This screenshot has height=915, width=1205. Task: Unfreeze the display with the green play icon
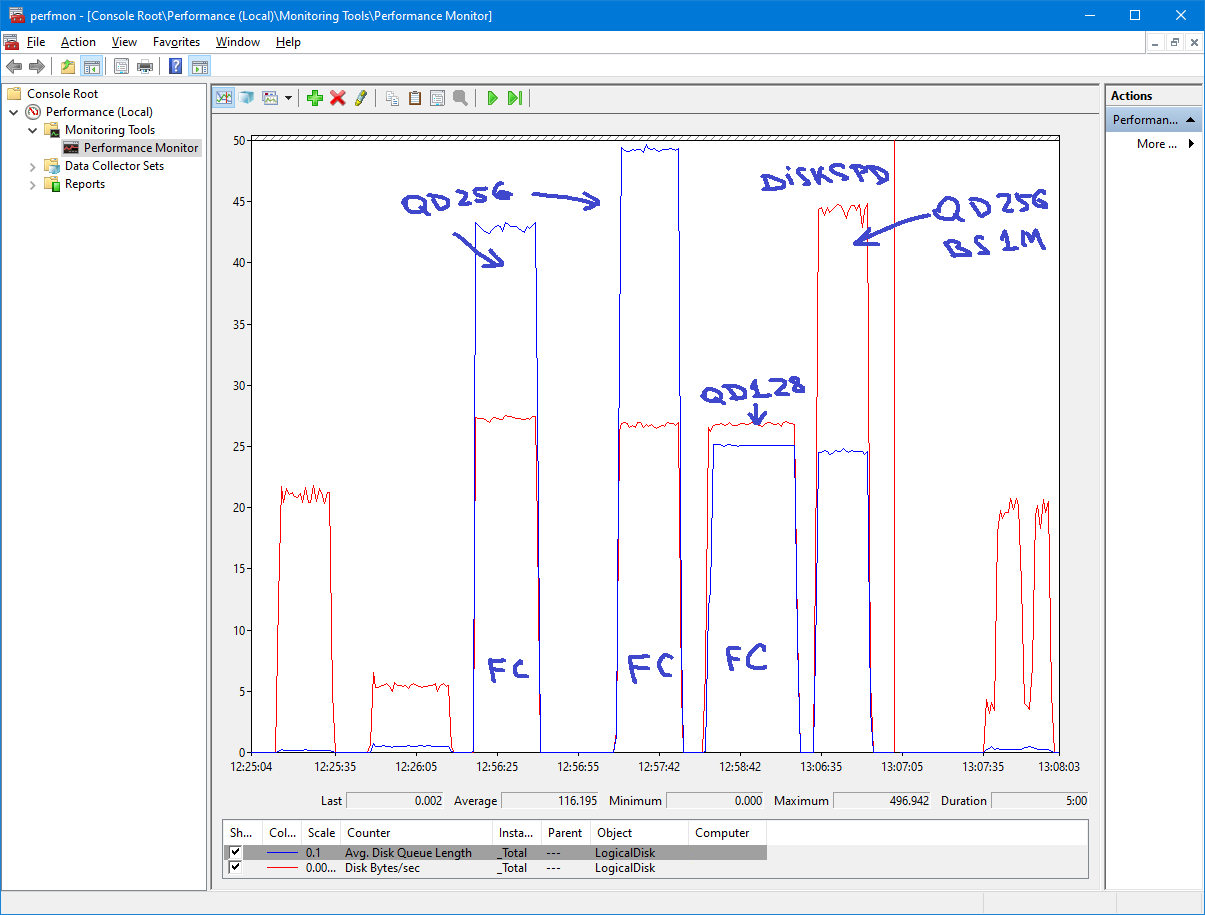pos(492,97)
